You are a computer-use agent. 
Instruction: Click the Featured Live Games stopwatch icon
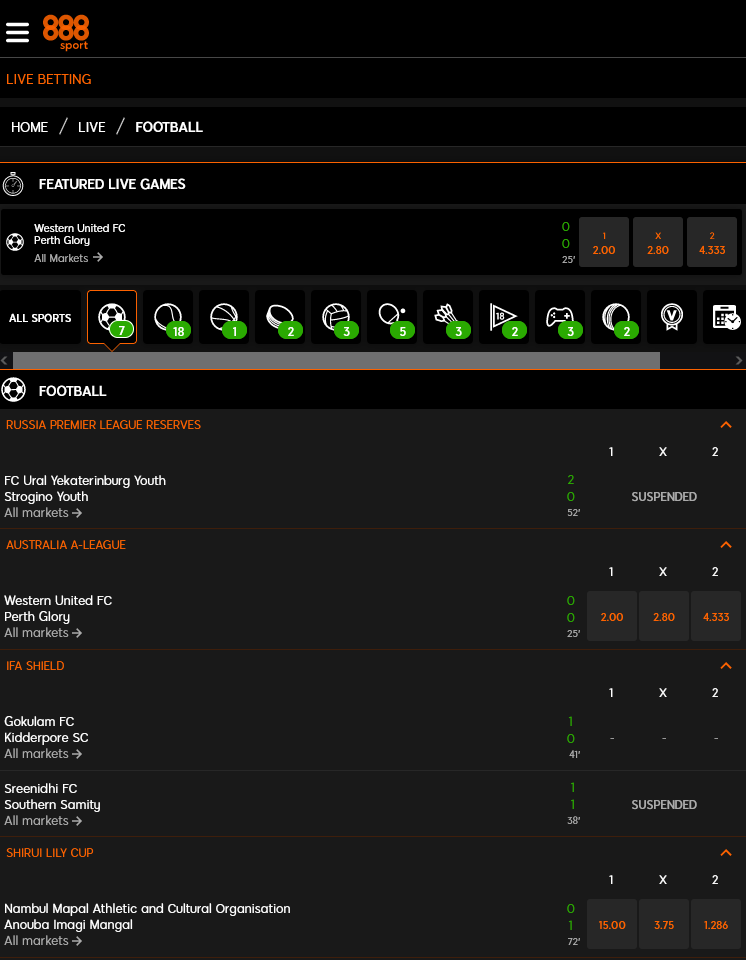(13, 184)
